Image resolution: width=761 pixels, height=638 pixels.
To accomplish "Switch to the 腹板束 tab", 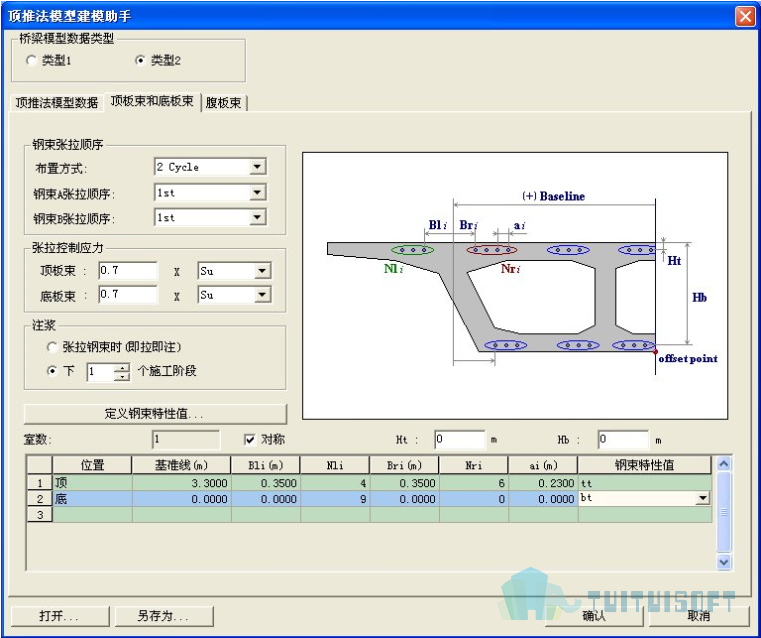I will click(223, 103).
